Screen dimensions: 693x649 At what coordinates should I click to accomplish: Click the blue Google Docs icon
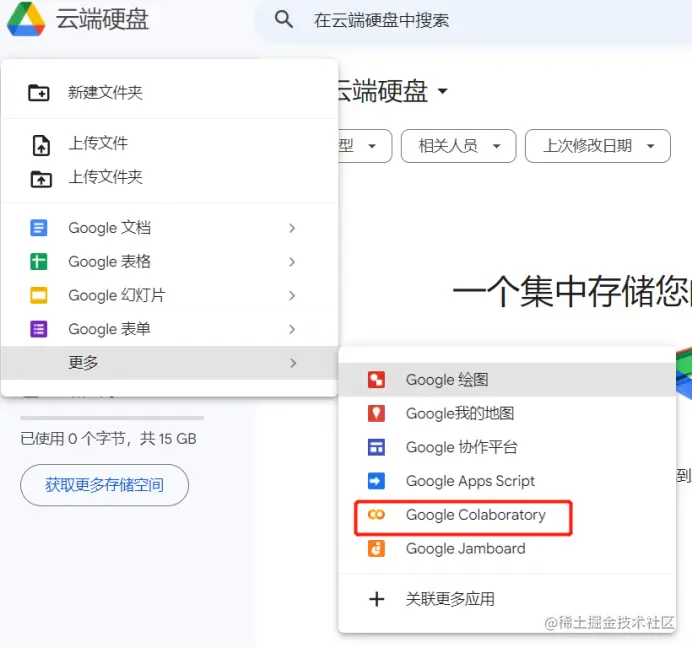tap(39, 228)
